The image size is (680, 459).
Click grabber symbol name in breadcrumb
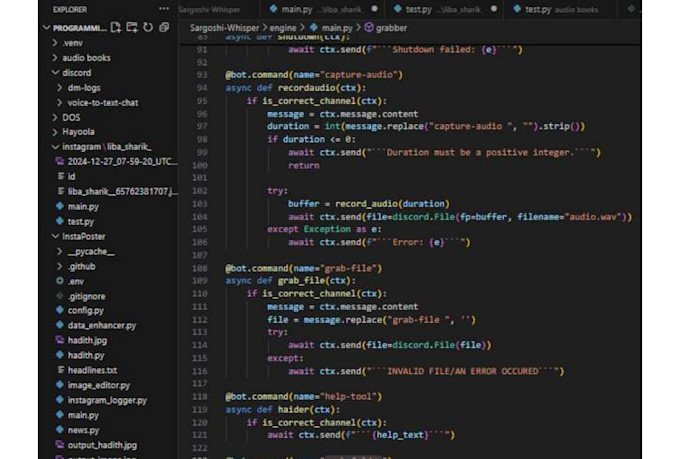pos(391,28)
